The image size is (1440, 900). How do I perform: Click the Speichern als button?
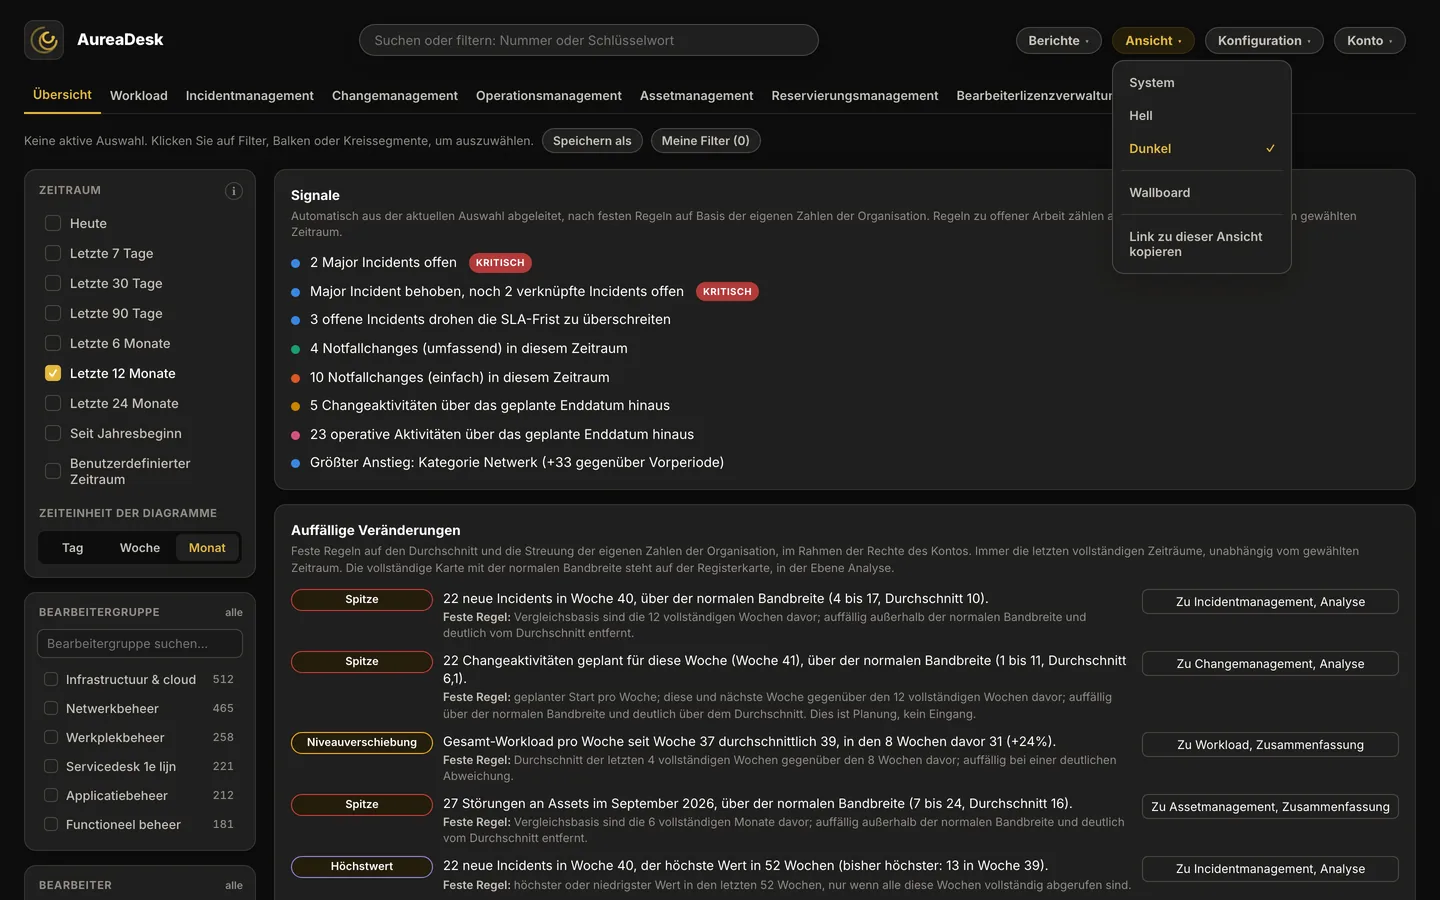[592, 141]
